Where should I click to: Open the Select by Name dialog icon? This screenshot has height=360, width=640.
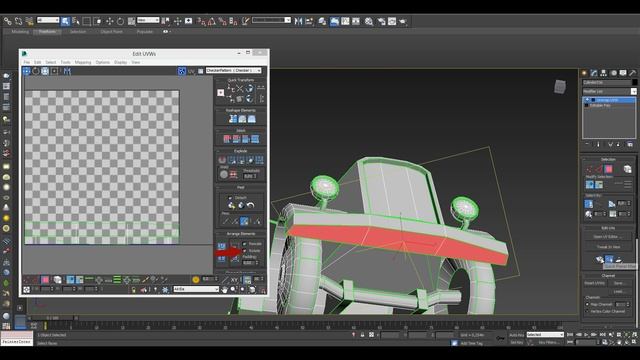click(76, 21)
